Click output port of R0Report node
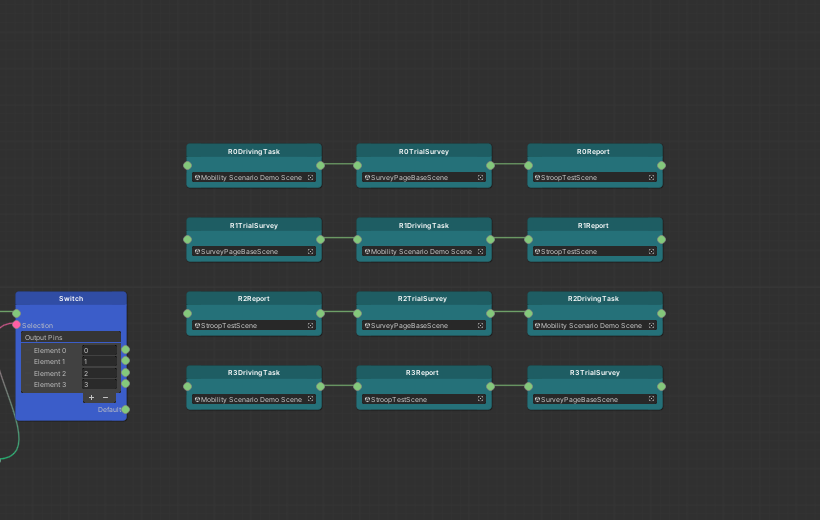Viewport: 820px width, 520px height. 662,165
